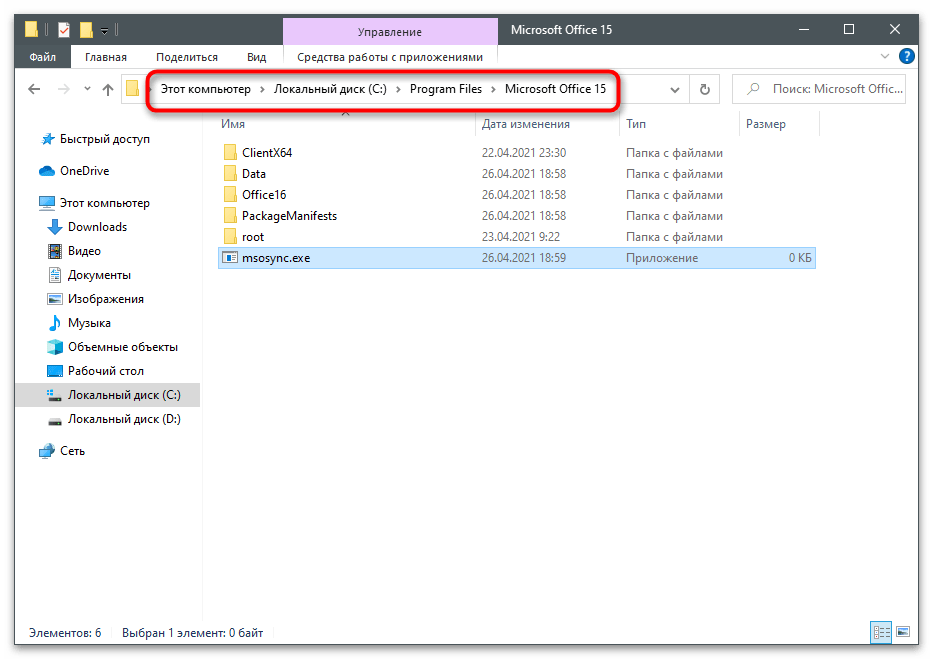Click the OneDrive cloud icon
Viewport: 933px width, 659px height.
click(47, 171)
